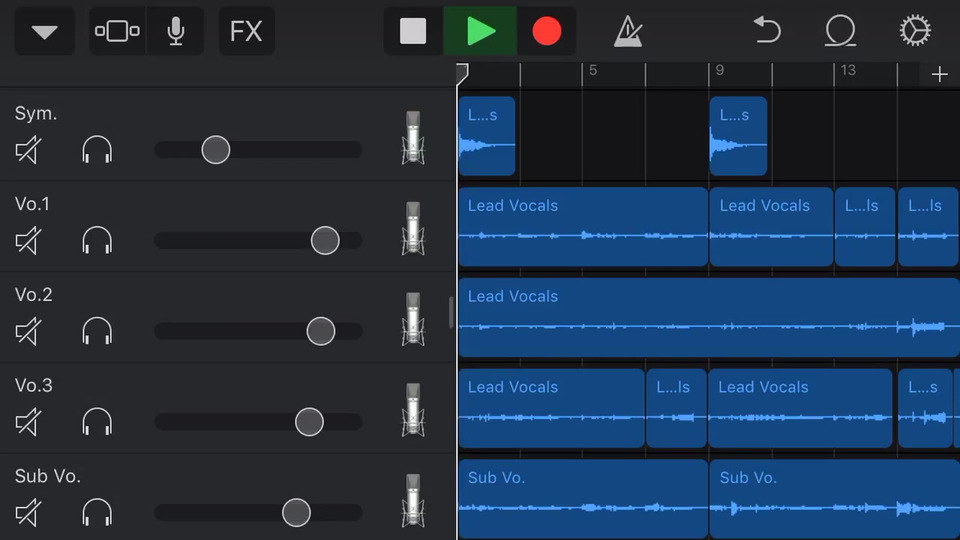Screen dimensions: 960x540
Task: Select the Sym. region at bar 9
Action: tap(738, 136)
